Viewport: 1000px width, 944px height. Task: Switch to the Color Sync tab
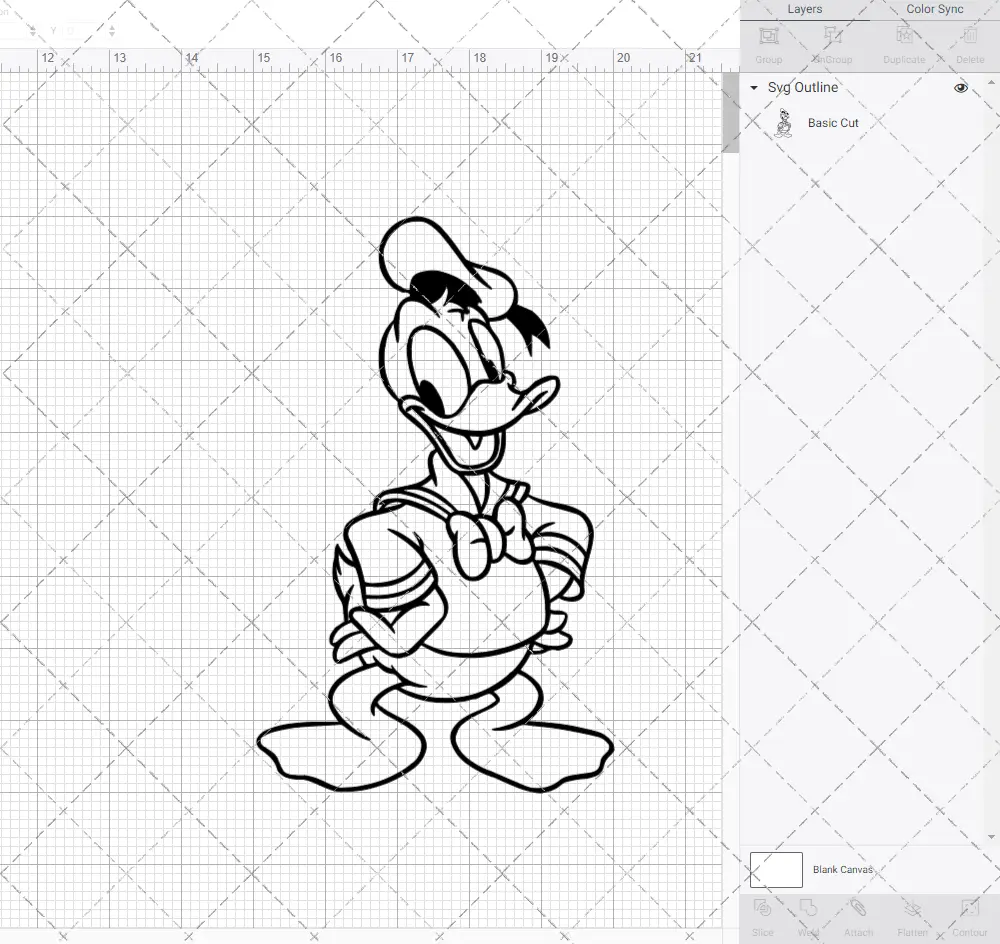click(934, 9)
